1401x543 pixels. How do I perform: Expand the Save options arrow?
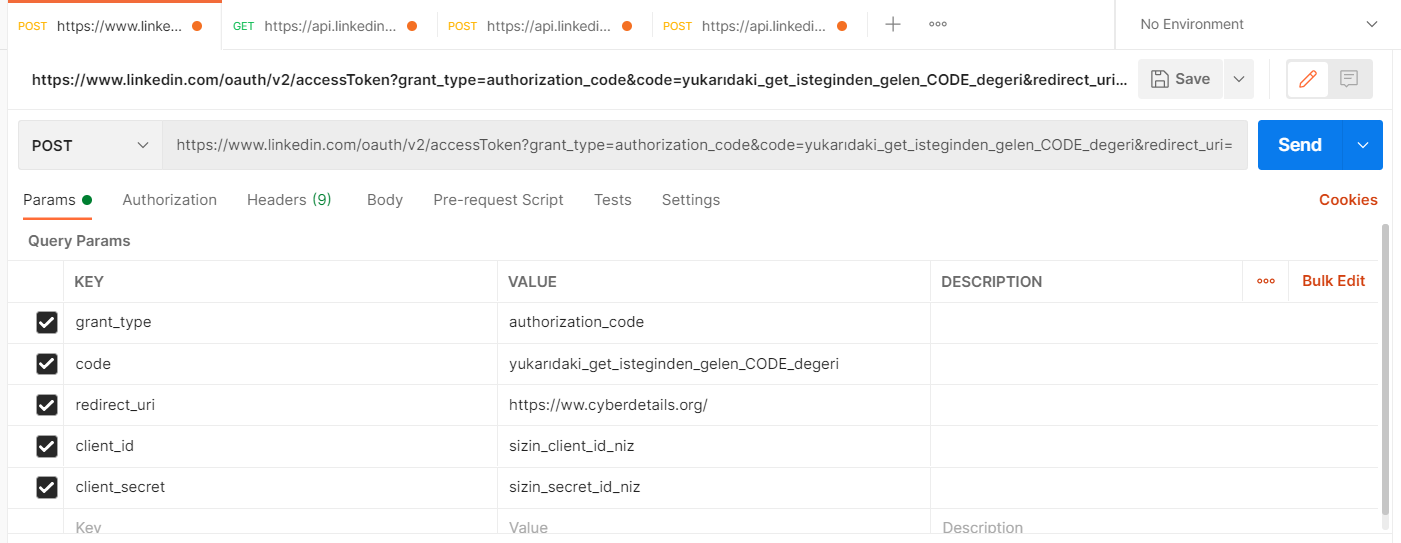click(x=1238, y=79)
